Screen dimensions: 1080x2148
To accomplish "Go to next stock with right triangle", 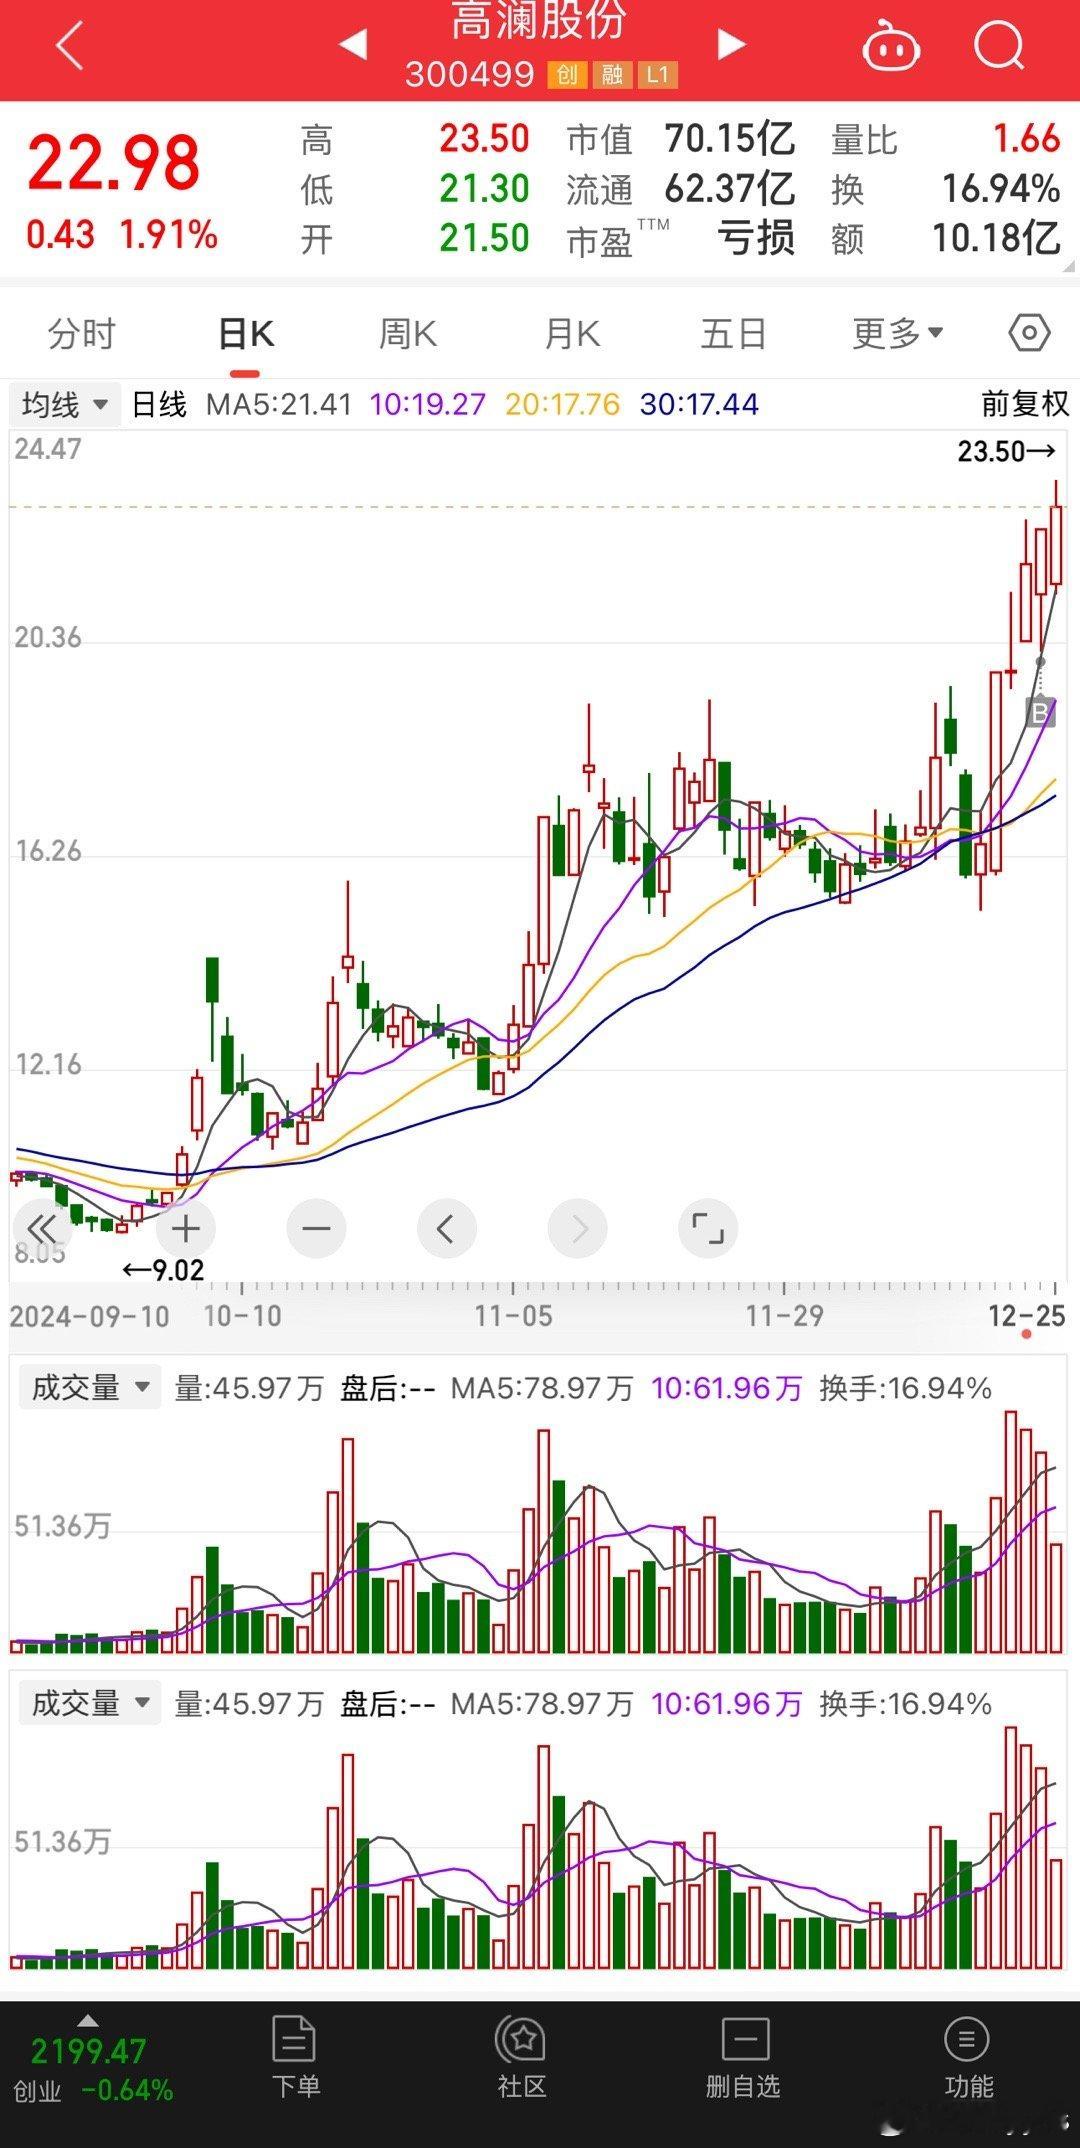I will coord(732,44).
